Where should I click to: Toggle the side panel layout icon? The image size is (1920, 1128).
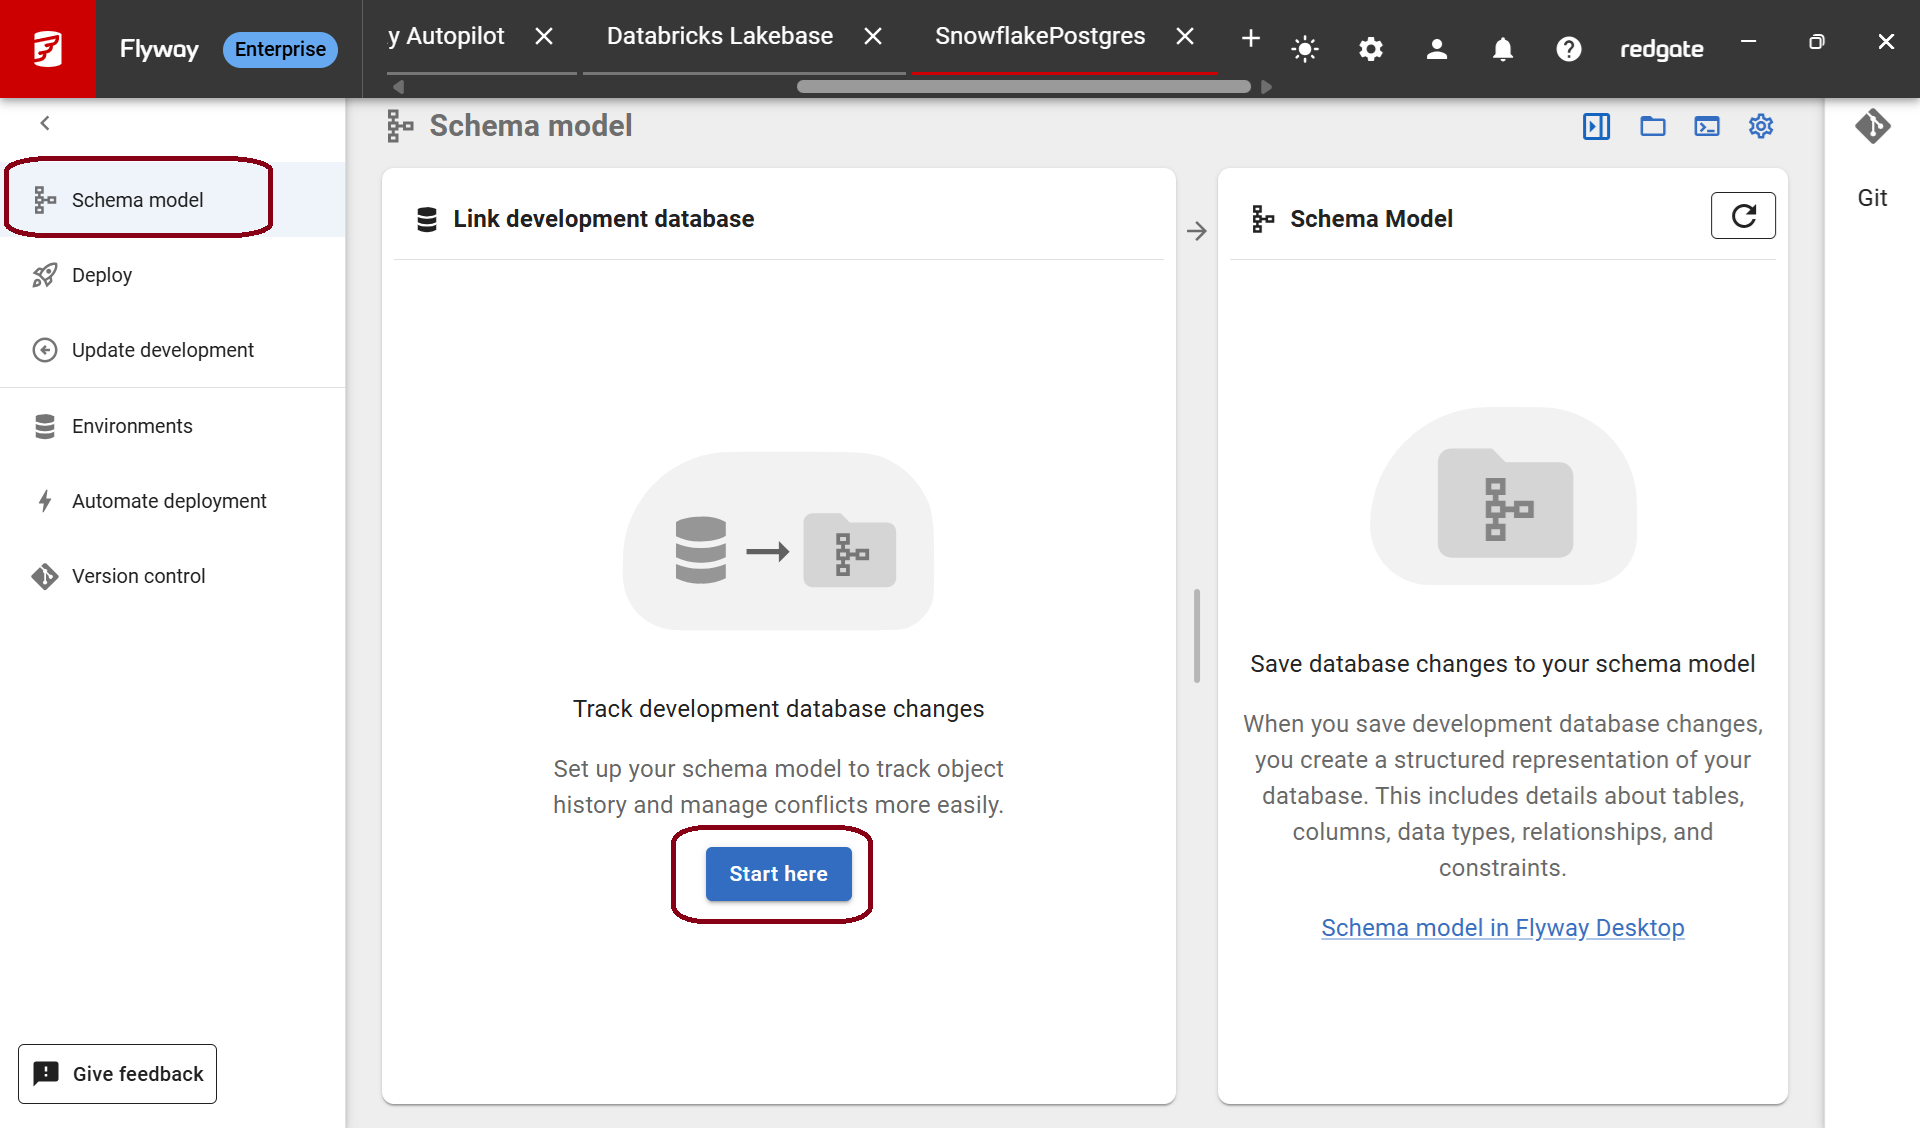(1597, 126)
